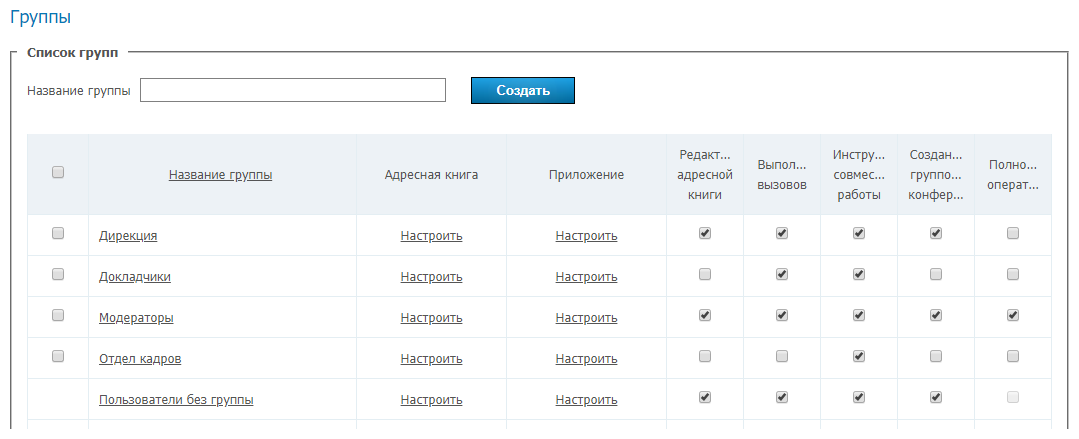Uncheck call permission for Дирекция
1079x439 pixels.
tap(782, 233)
